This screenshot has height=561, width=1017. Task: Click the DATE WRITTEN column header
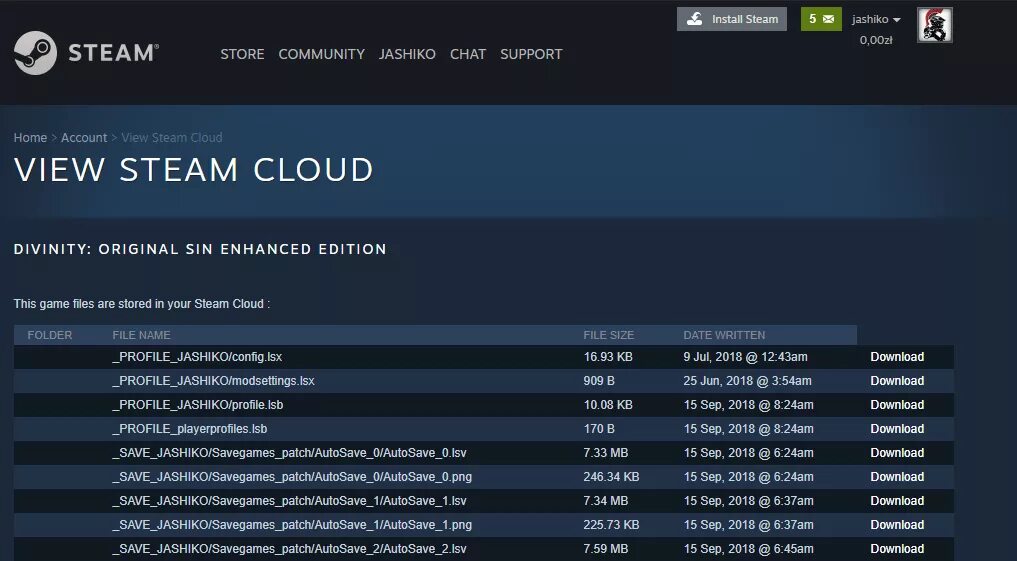click(724, 335)
